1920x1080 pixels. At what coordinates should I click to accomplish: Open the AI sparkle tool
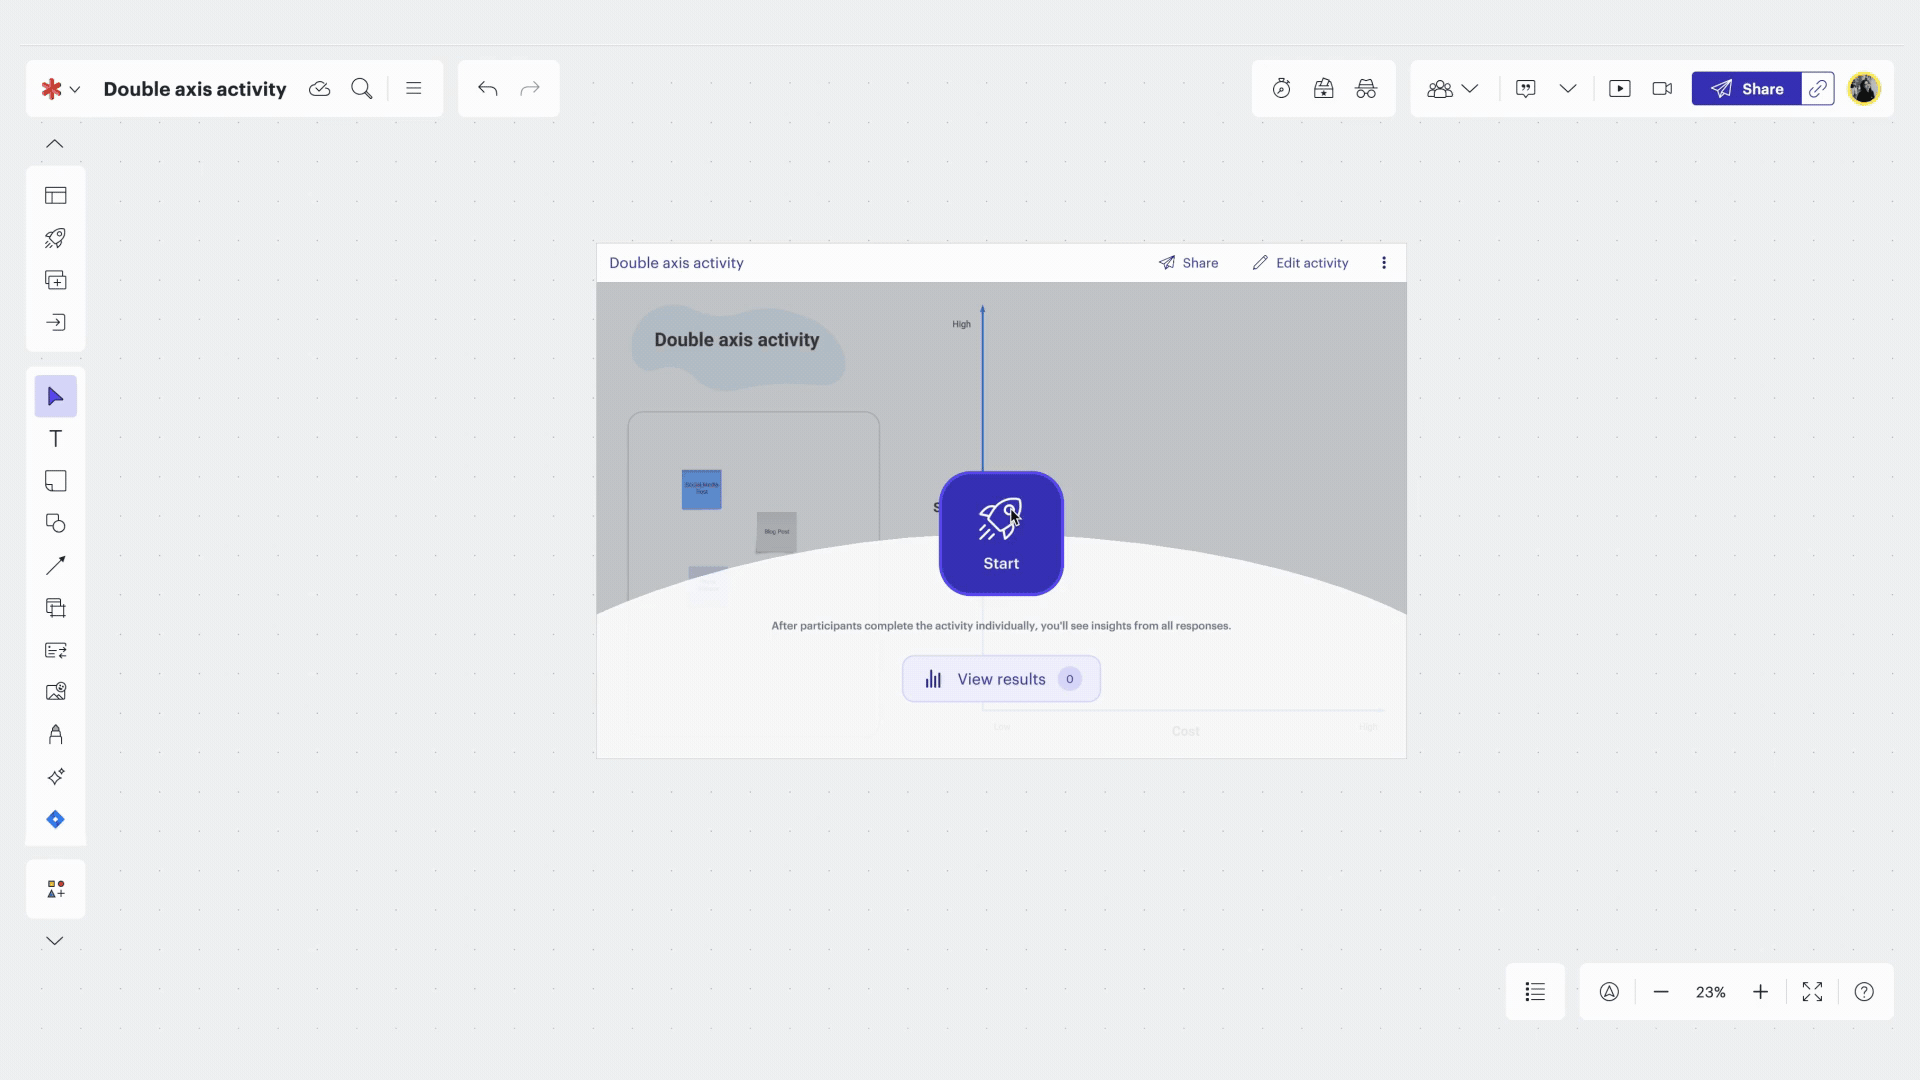click(56, 777)
